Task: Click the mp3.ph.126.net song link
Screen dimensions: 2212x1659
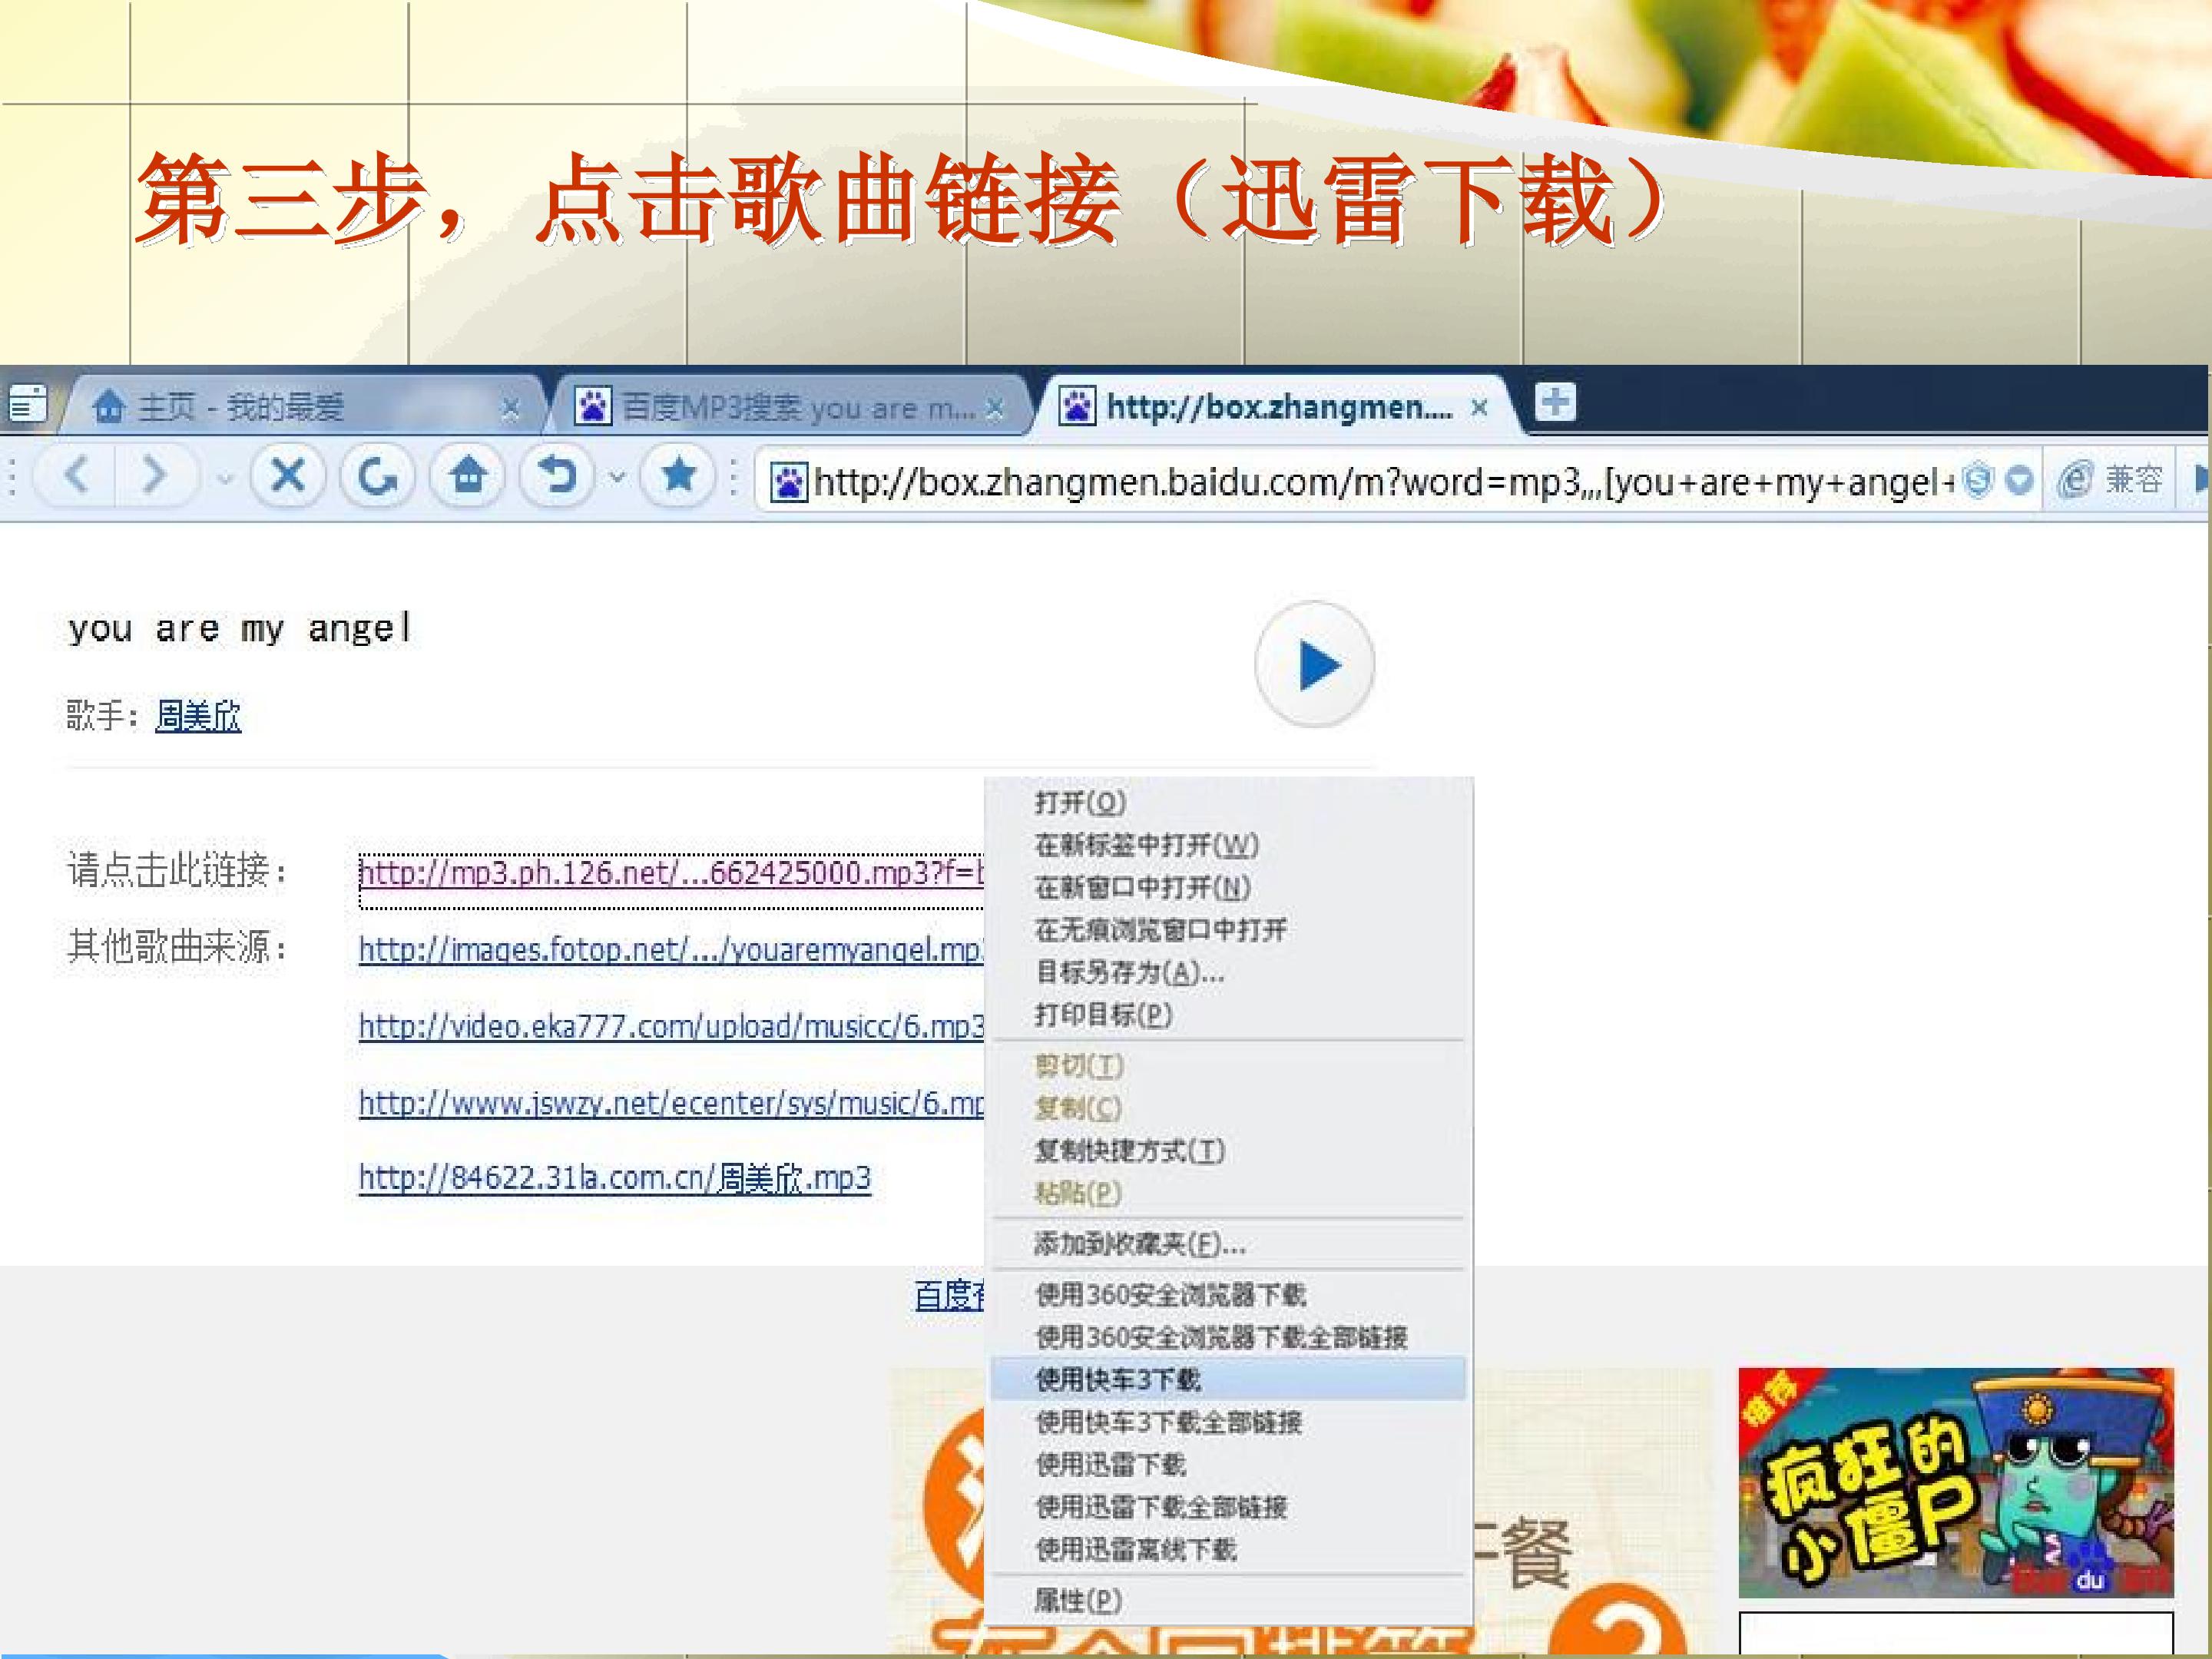Action: [671, 873]
